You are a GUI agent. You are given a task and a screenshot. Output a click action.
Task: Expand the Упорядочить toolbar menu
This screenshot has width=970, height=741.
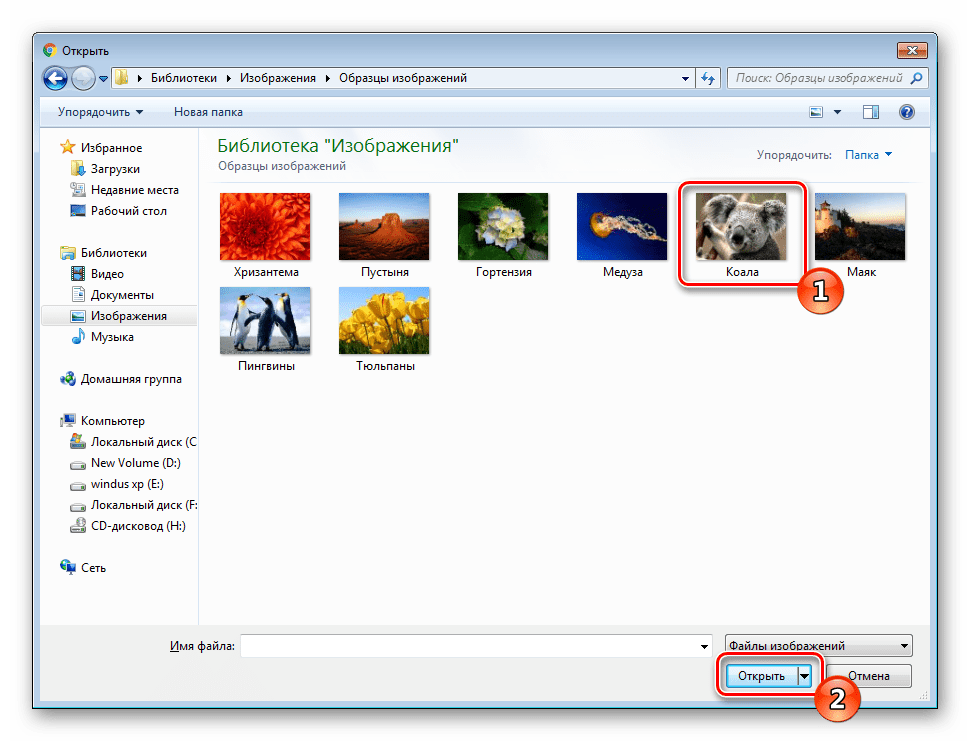100,112
